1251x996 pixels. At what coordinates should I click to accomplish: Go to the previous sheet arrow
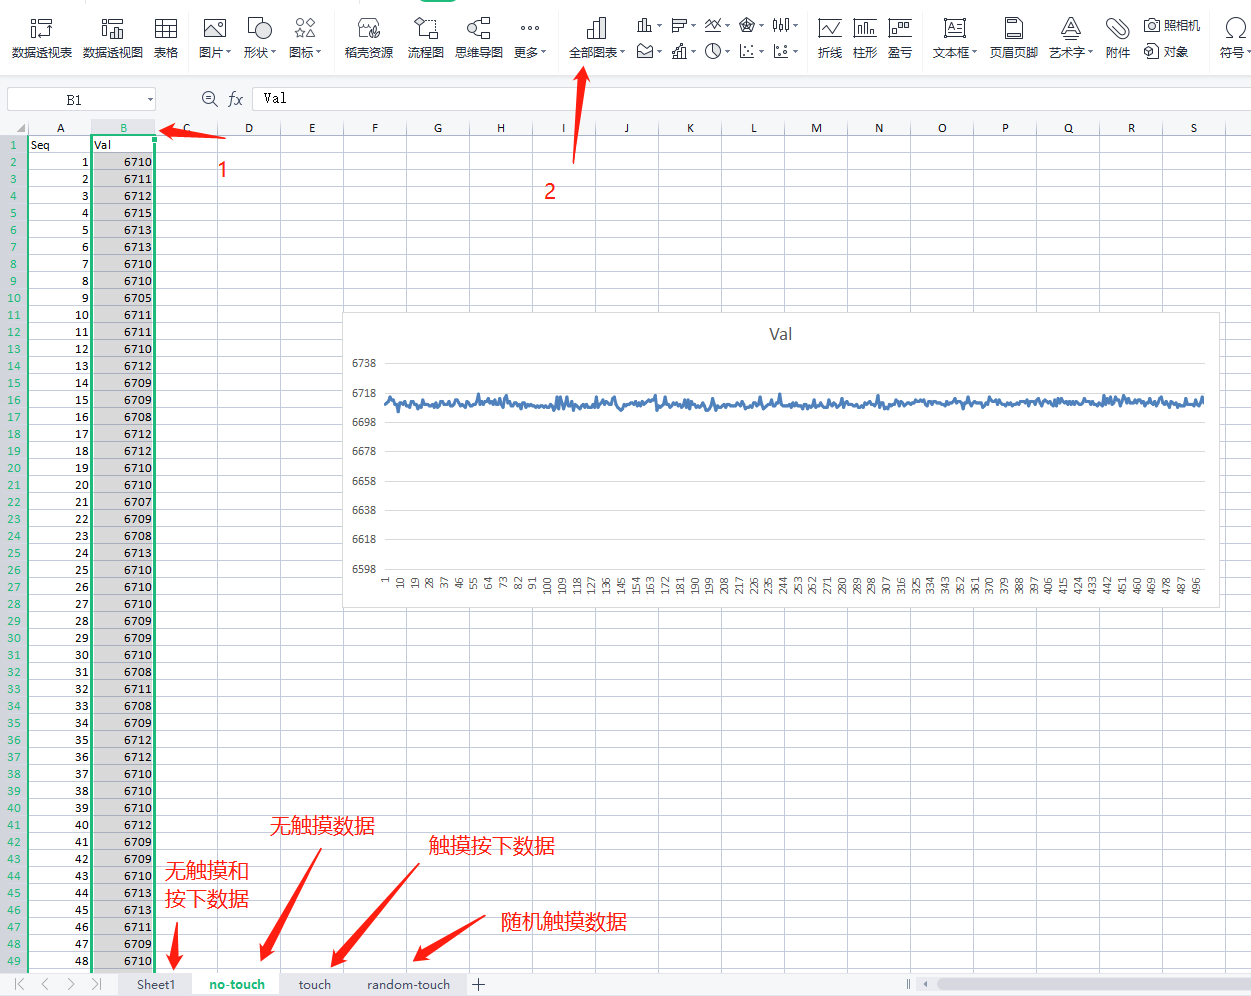(45, 985)
